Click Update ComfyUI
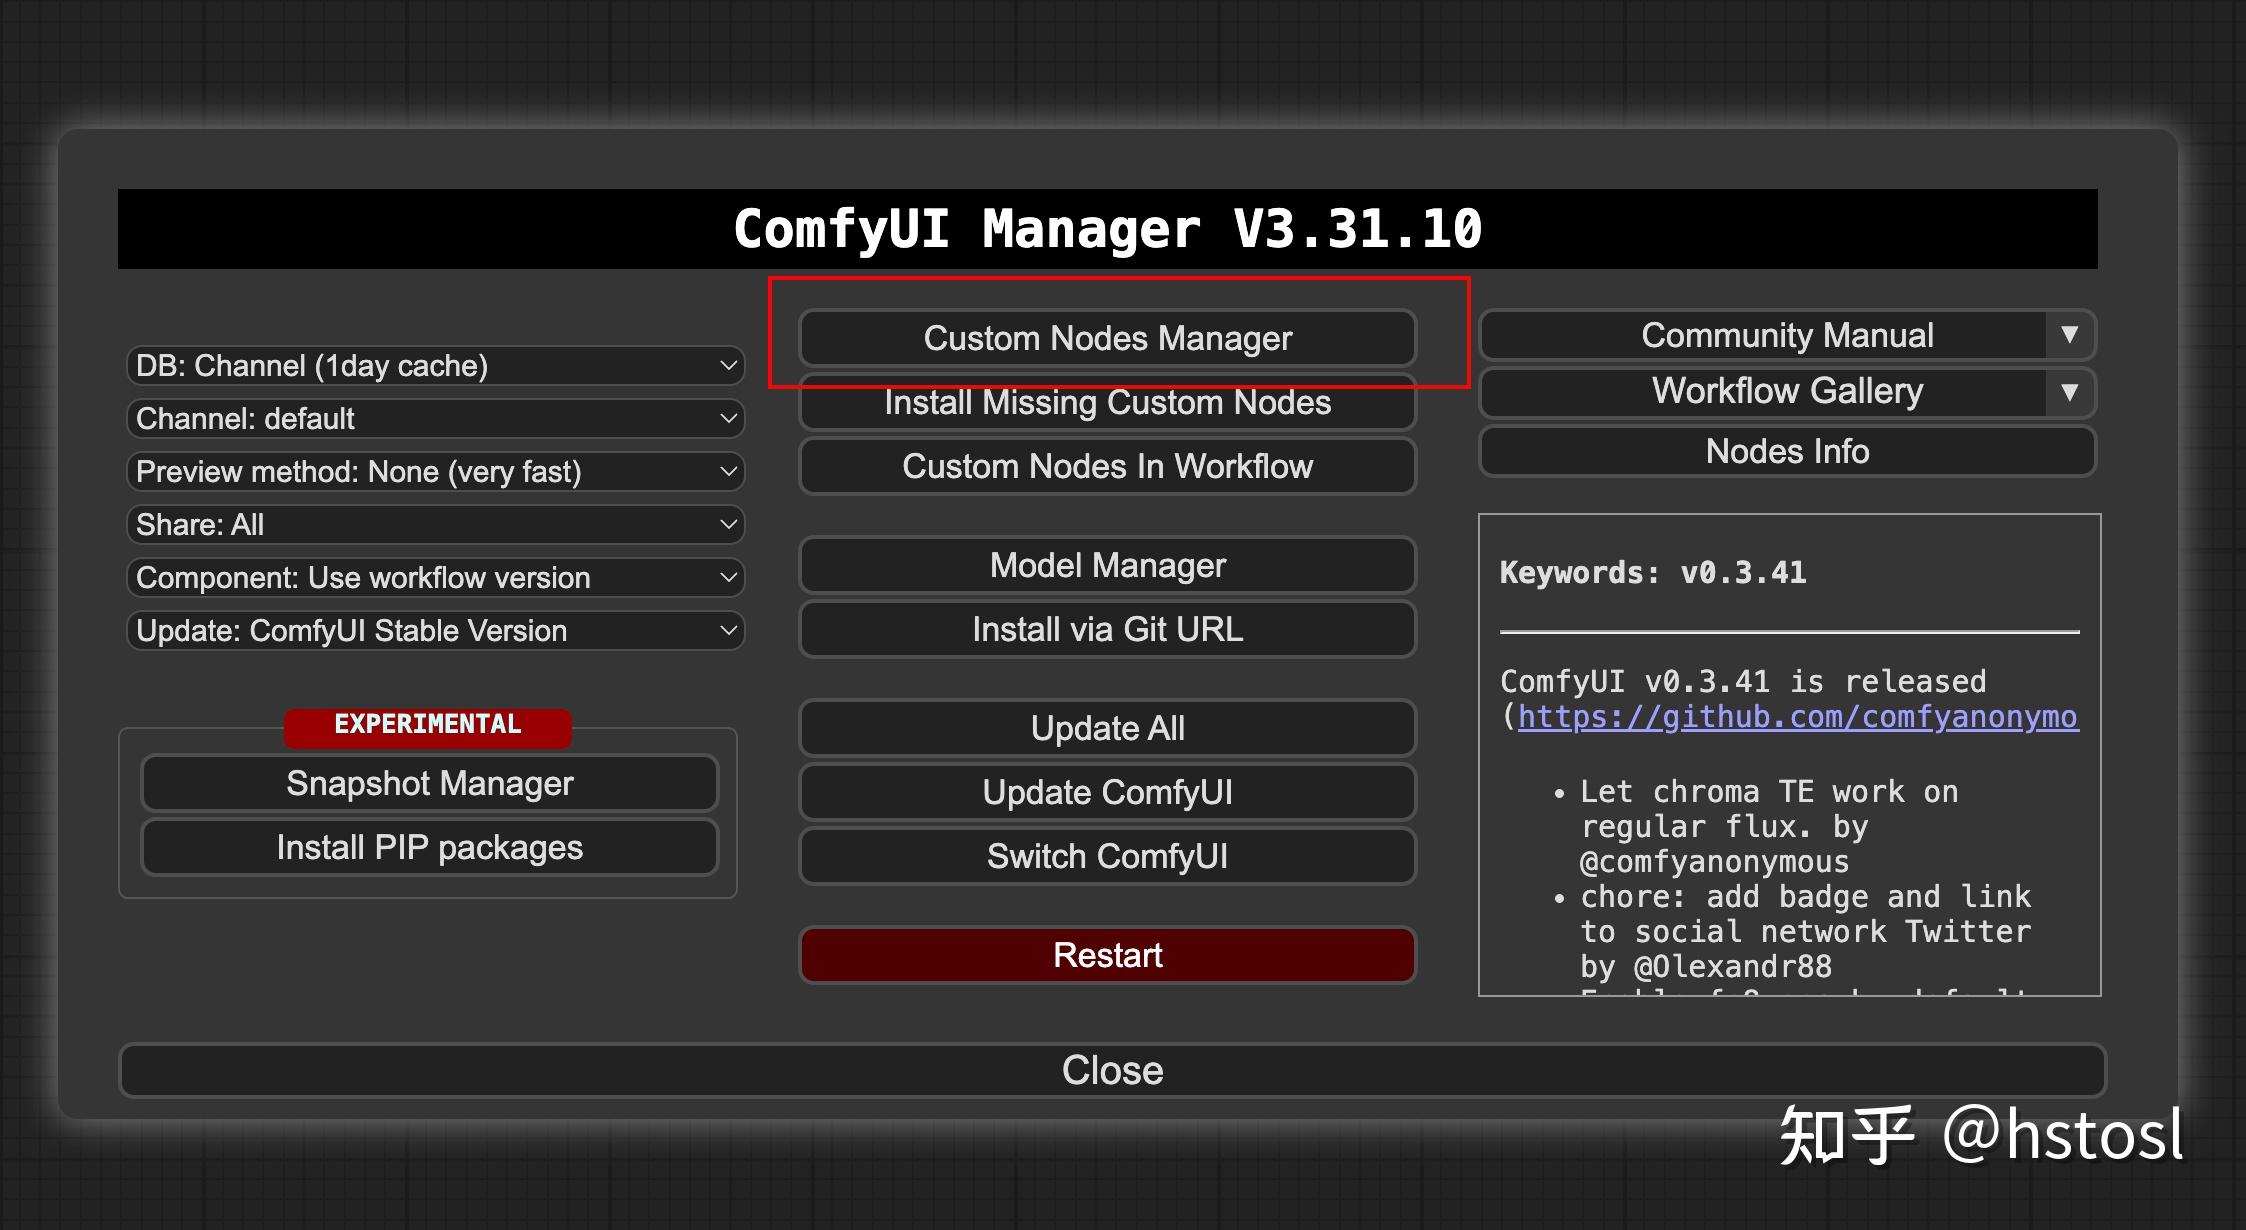This screenshot has width=2246, height=1230. tap(1107, 791)
